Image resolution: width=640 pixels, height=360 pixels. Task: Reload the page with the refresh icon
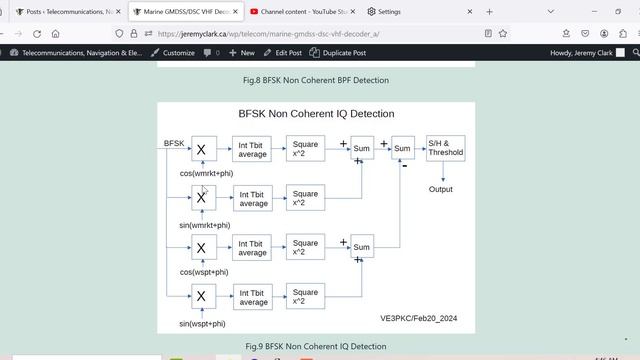click(x=37, y=34)
